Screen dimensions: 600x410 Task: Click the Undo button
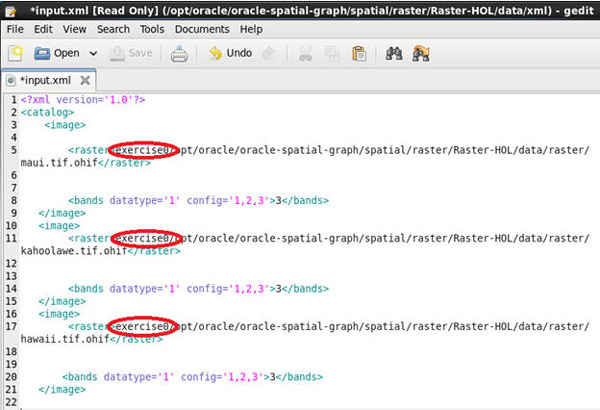pyautogui.click(x=230, y=53)
